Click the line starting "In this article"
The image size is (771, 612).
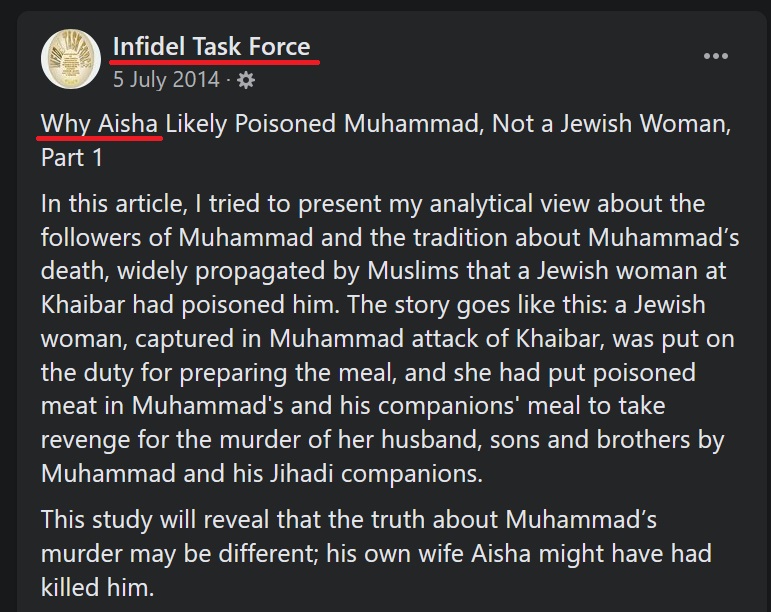pyautogui.click(x=373, y=204)
